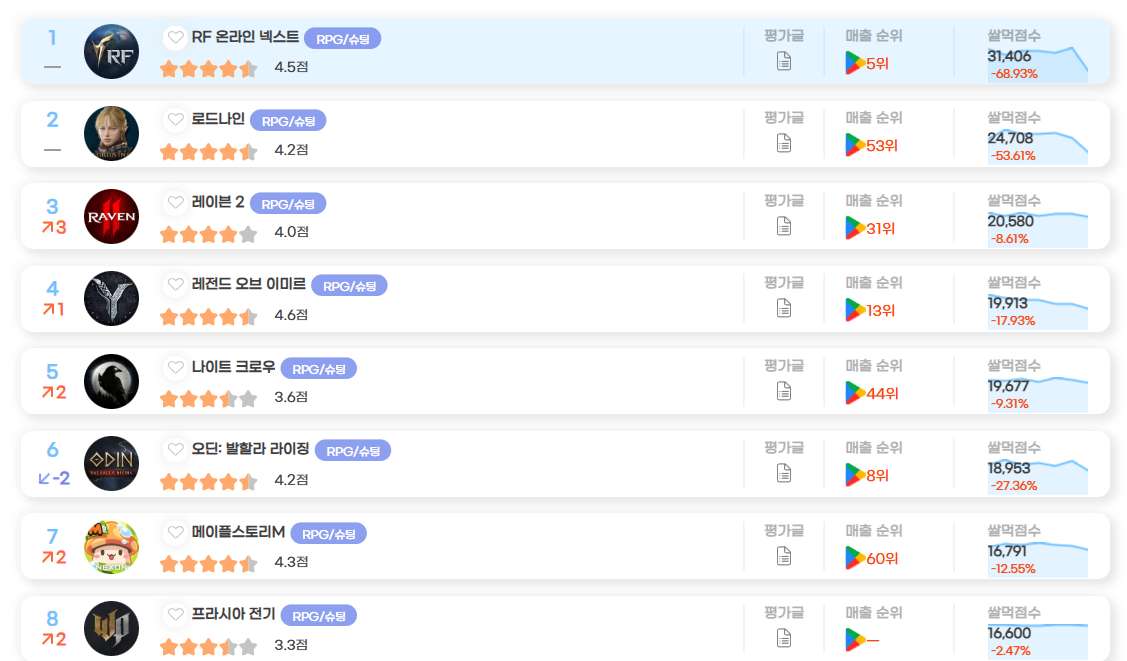Open the 메이플스토리M title link
Screen dimensions: 1127x661
tap(238, 532)
